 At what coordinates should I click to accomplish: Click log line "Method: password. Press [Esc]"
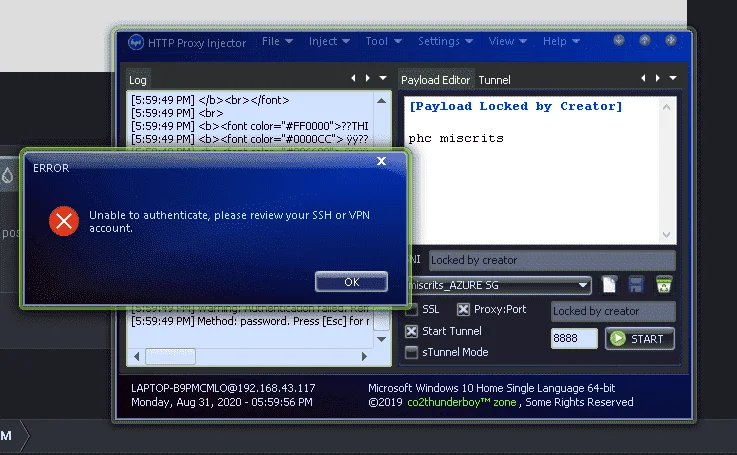click(250, 322)
